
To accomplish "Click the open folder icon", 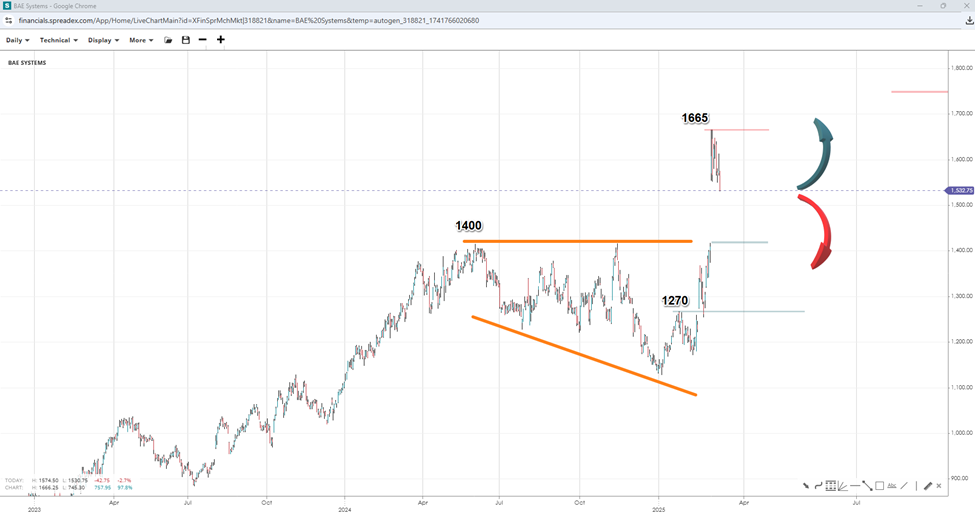I will pos(168,40).
